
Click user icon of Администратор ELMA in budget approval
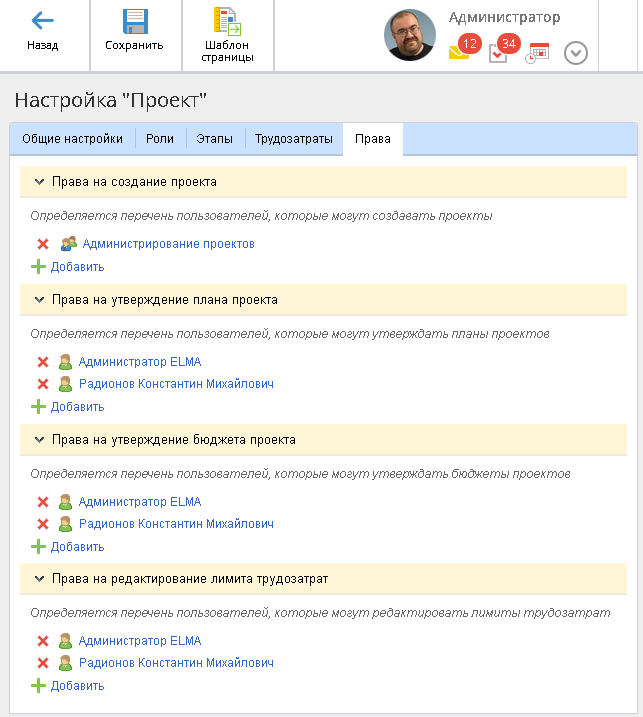pos(65,502)
